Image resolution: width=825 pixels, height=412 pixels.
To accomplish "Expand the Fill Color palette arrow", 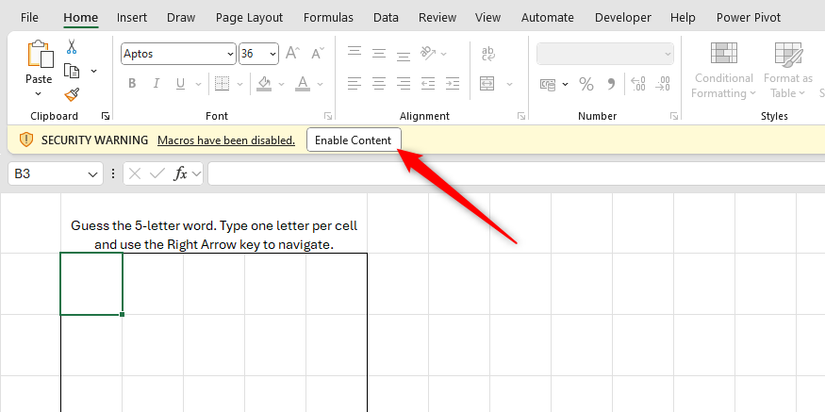I will [x=281, y=84].
